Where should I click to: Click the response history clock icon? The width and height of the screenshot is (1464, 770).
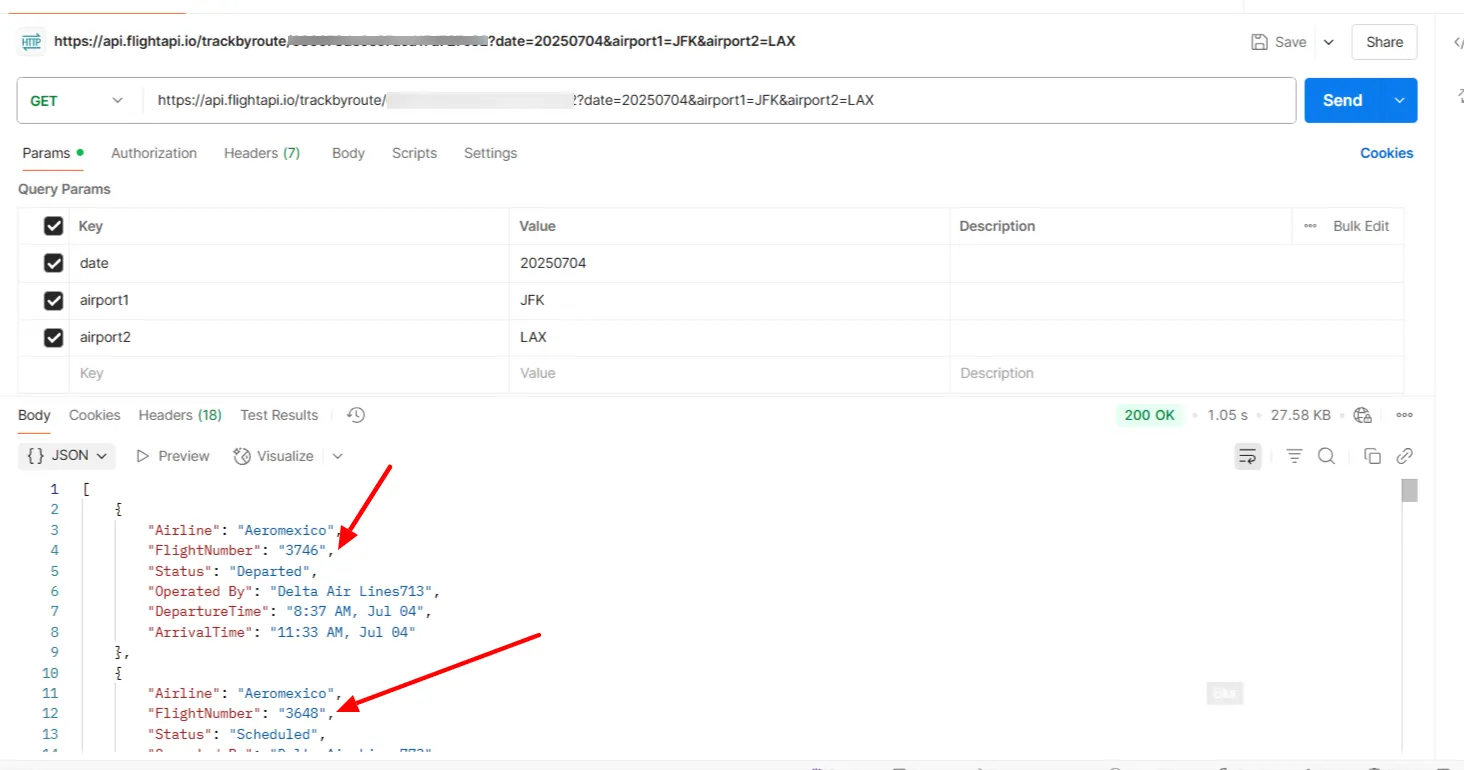(x=356, y=415)
